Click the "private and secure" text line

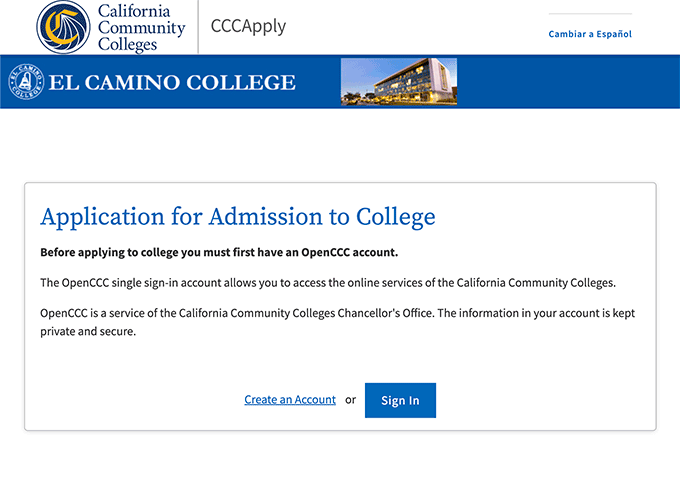point(88,332)
